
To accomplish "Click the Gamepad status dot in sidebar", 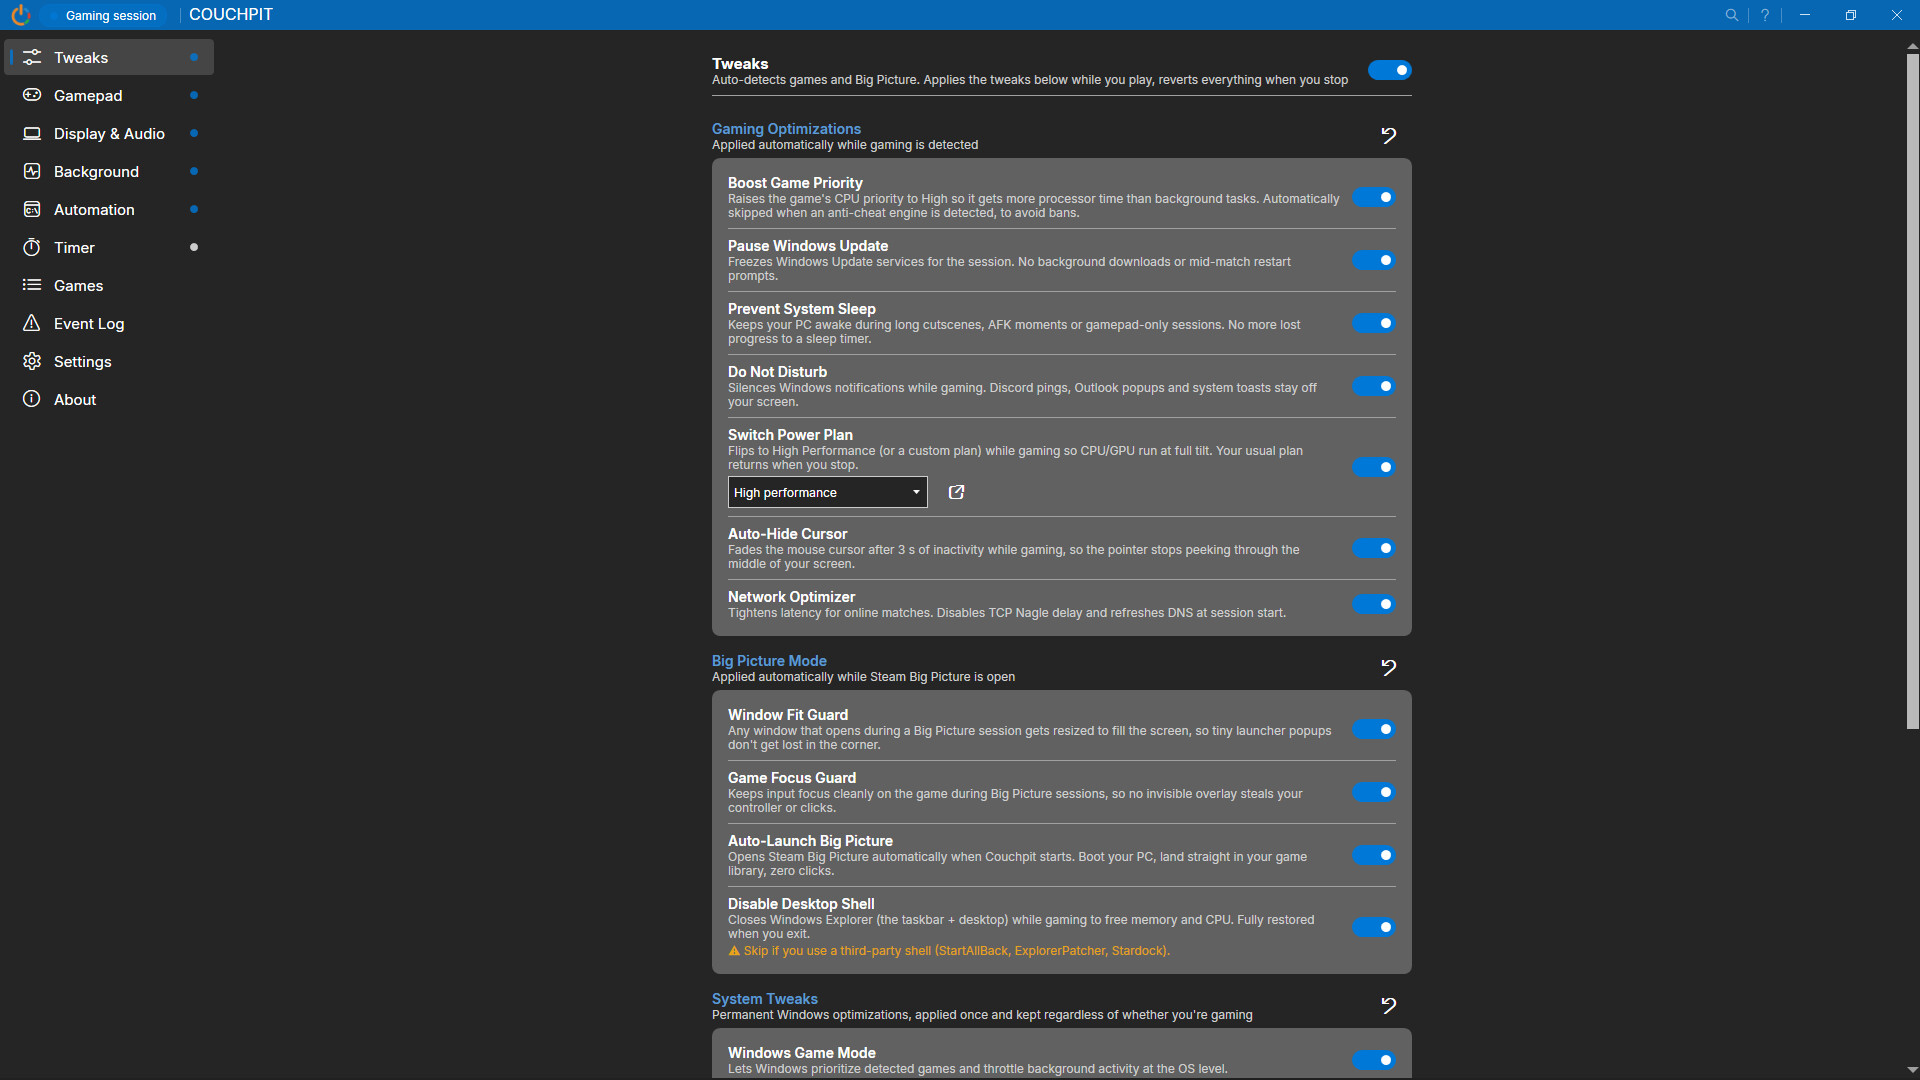I will pos(194,95).
